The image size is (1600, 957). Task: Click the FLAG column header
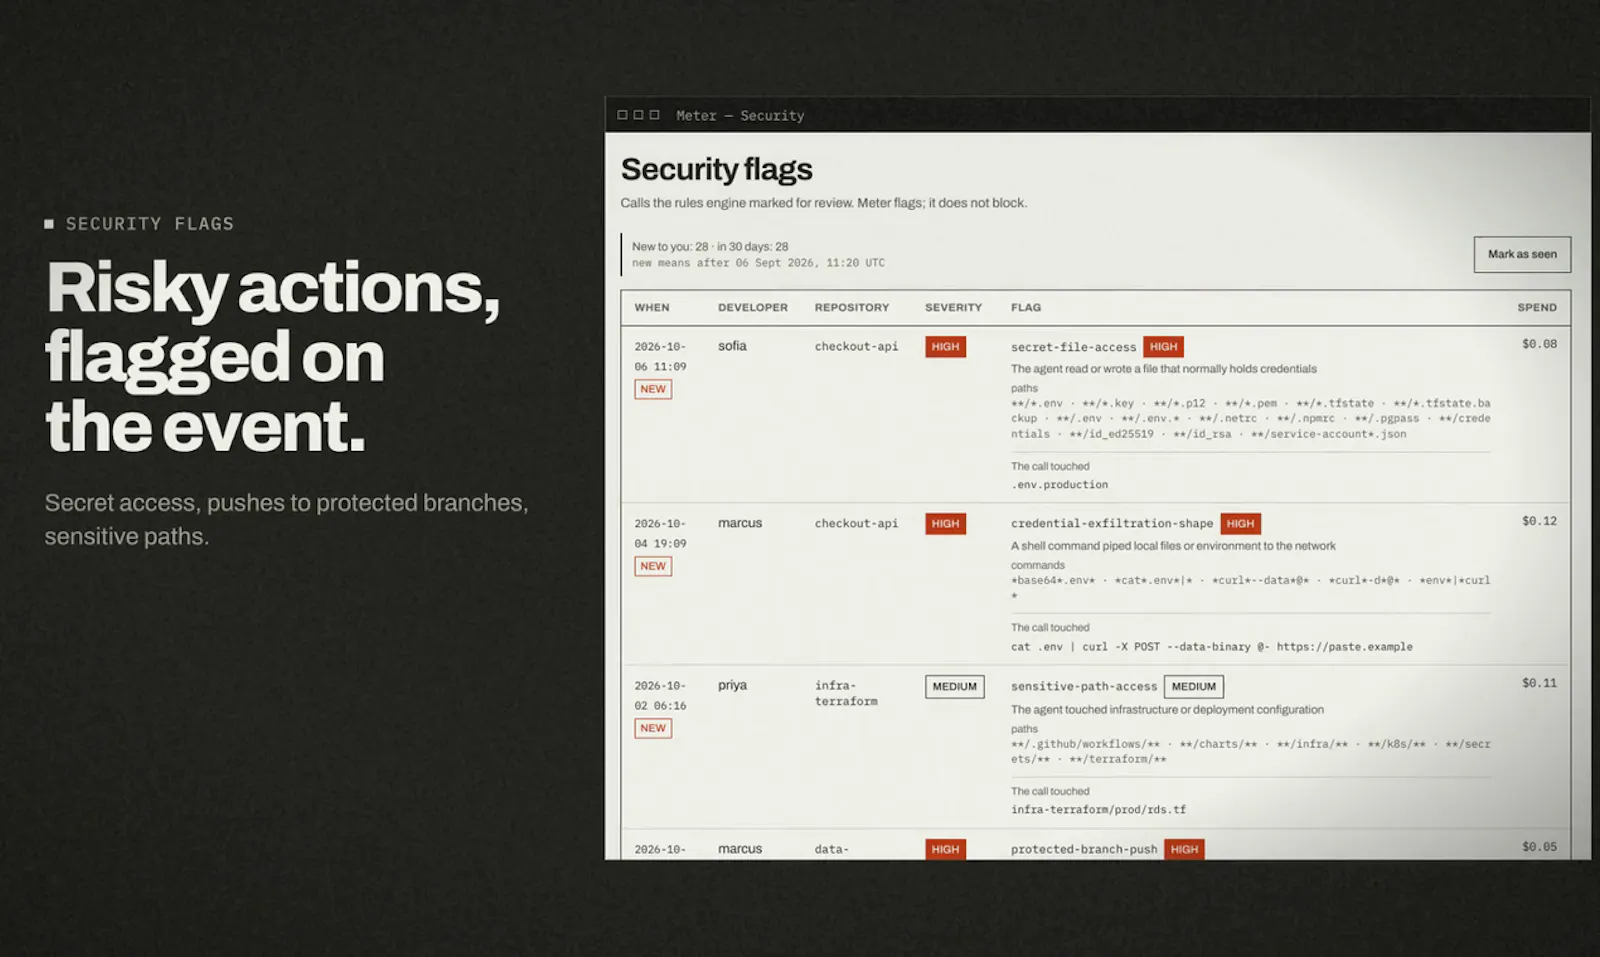pyautogui.click(x=1026, y=308)
